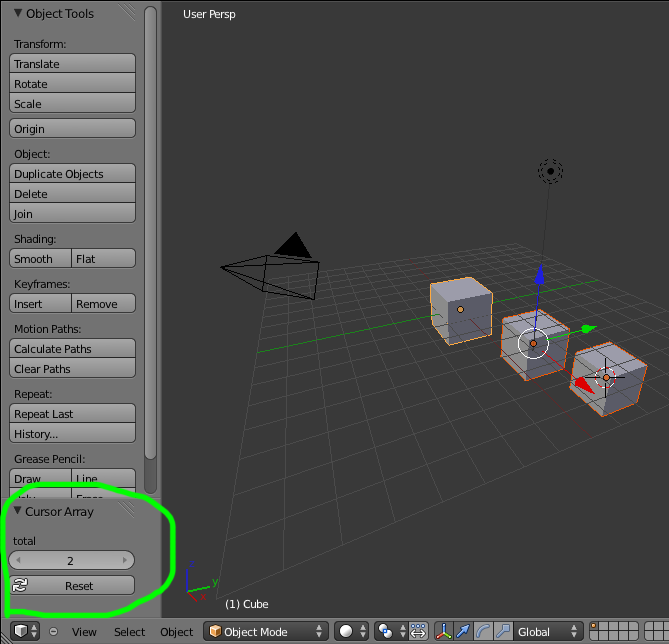Enable the rotate manipulator arc
669x644 pixels.
coord(483,631)
